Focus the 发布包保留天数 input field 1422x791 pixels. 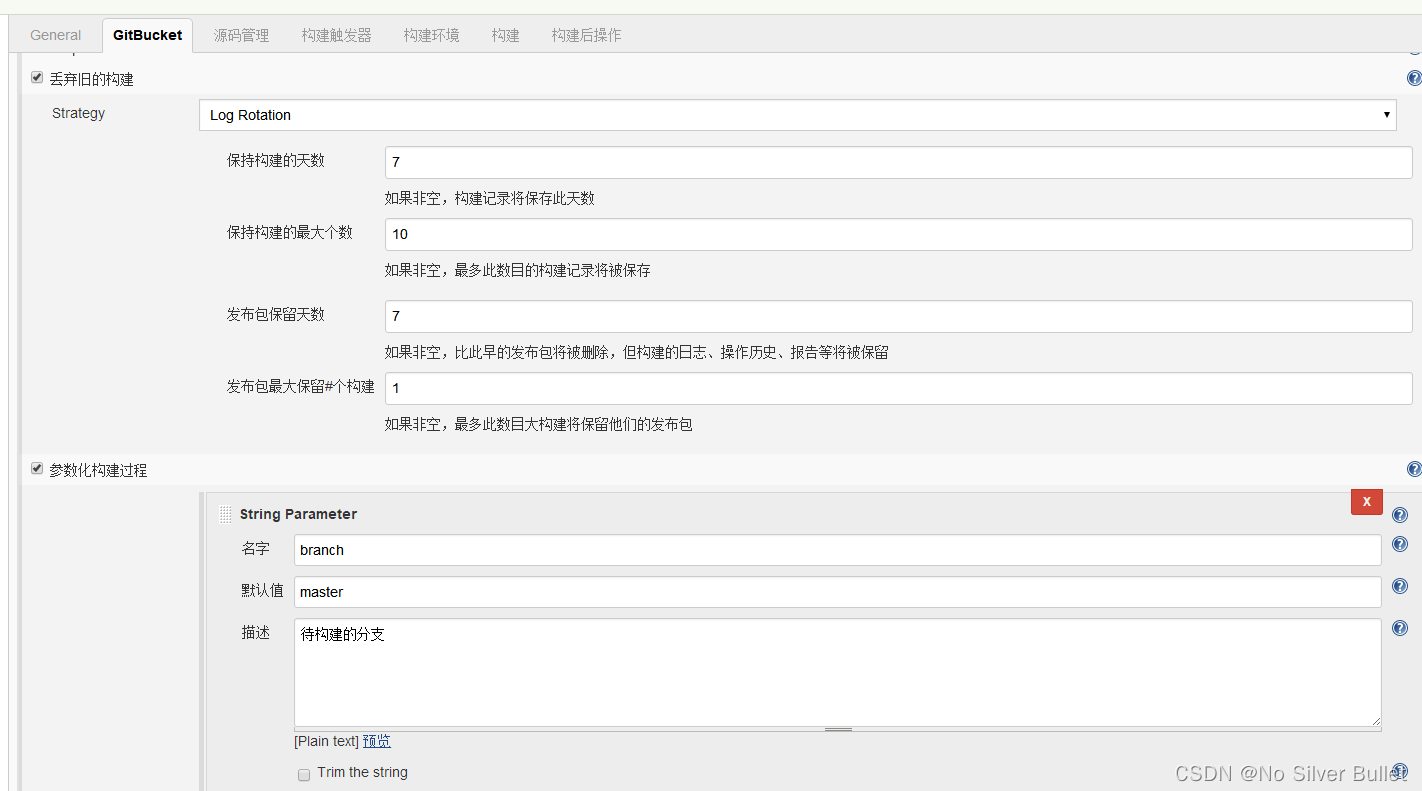898,316
